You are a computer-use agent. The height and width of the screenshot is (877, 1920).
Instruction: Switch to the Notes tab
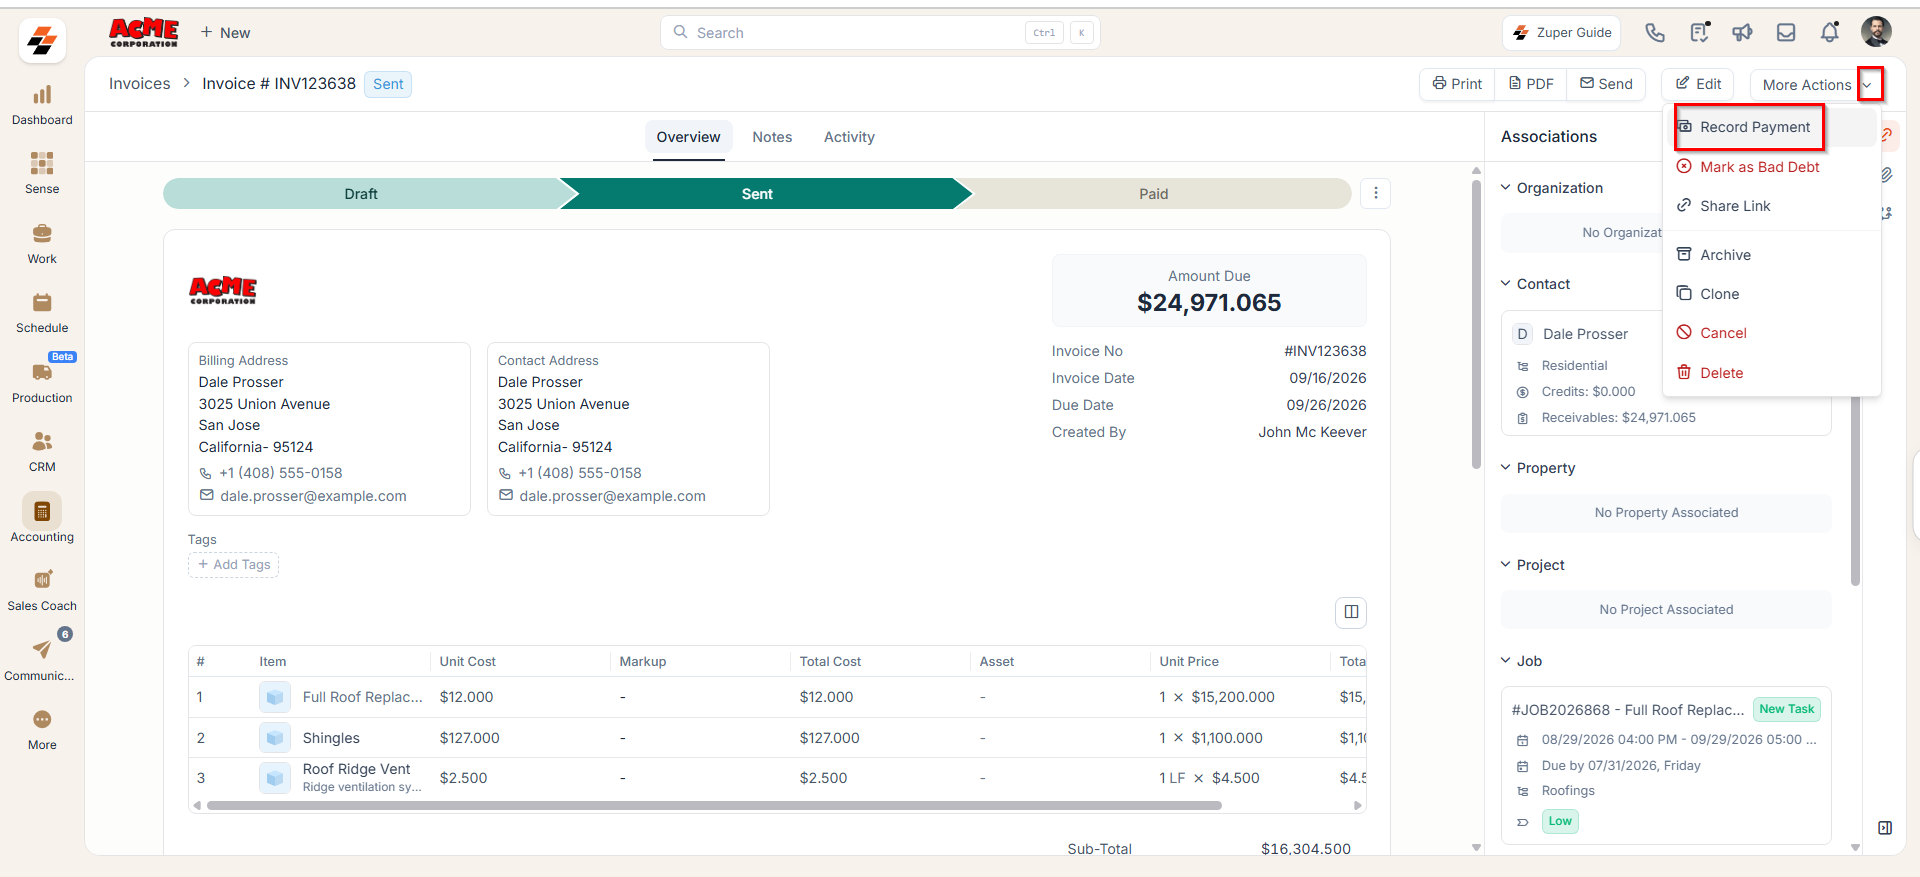point(772,137)
